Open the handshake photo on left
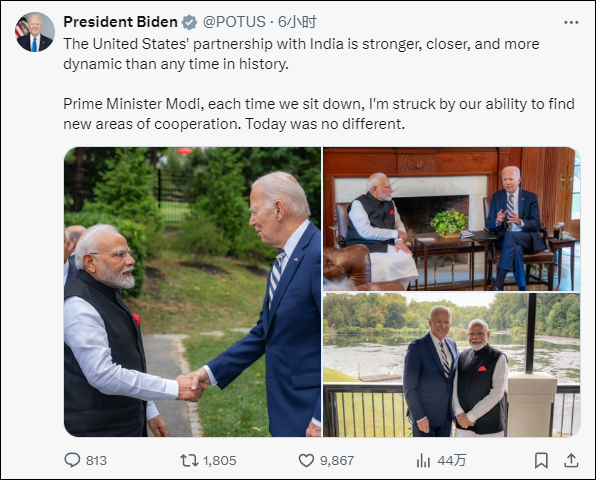The height and width of the screenshot is (480, 596). (192, 291)
